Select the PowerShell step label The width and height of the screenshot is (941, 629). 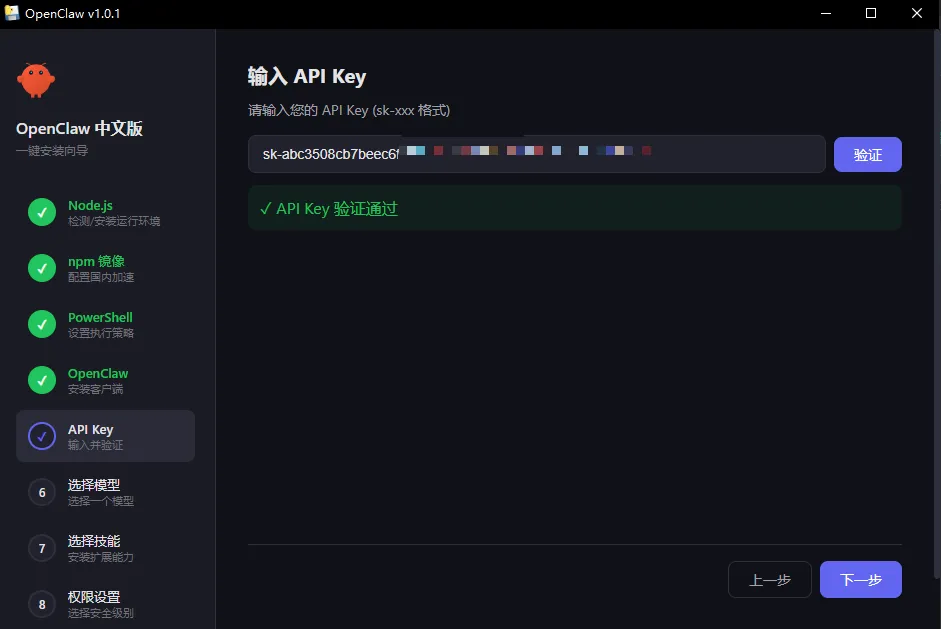click(100, 317)
